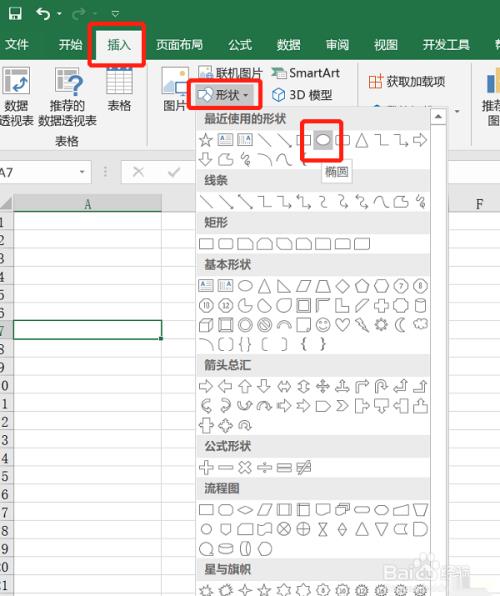Insert the Cube basic shape

206,325
